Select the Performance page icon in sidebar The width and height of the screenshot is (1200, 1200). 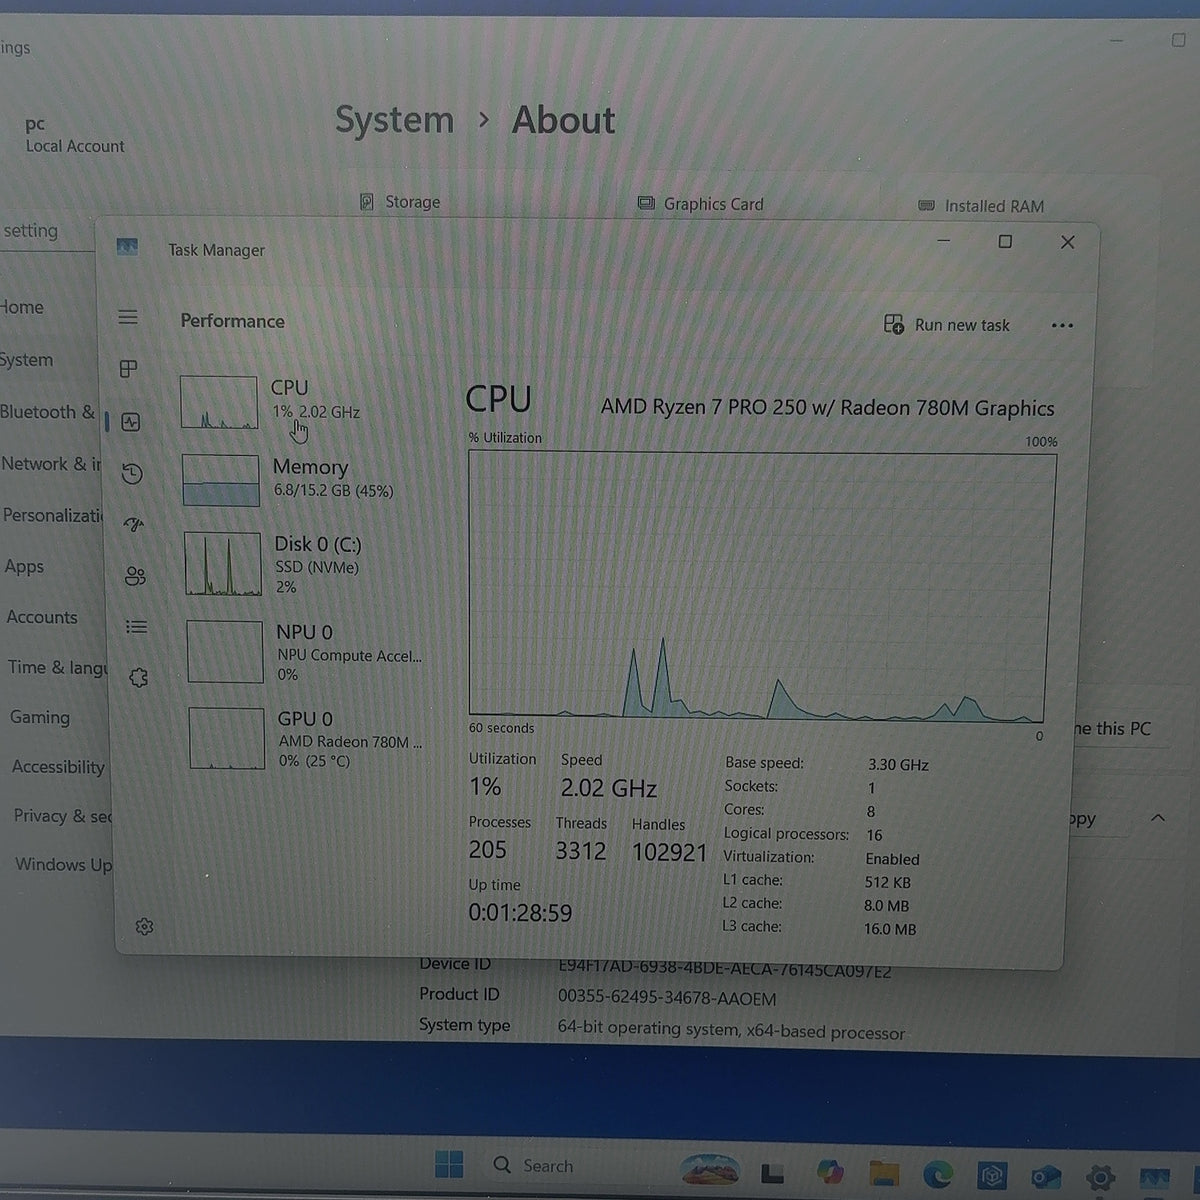pos(131,422)
